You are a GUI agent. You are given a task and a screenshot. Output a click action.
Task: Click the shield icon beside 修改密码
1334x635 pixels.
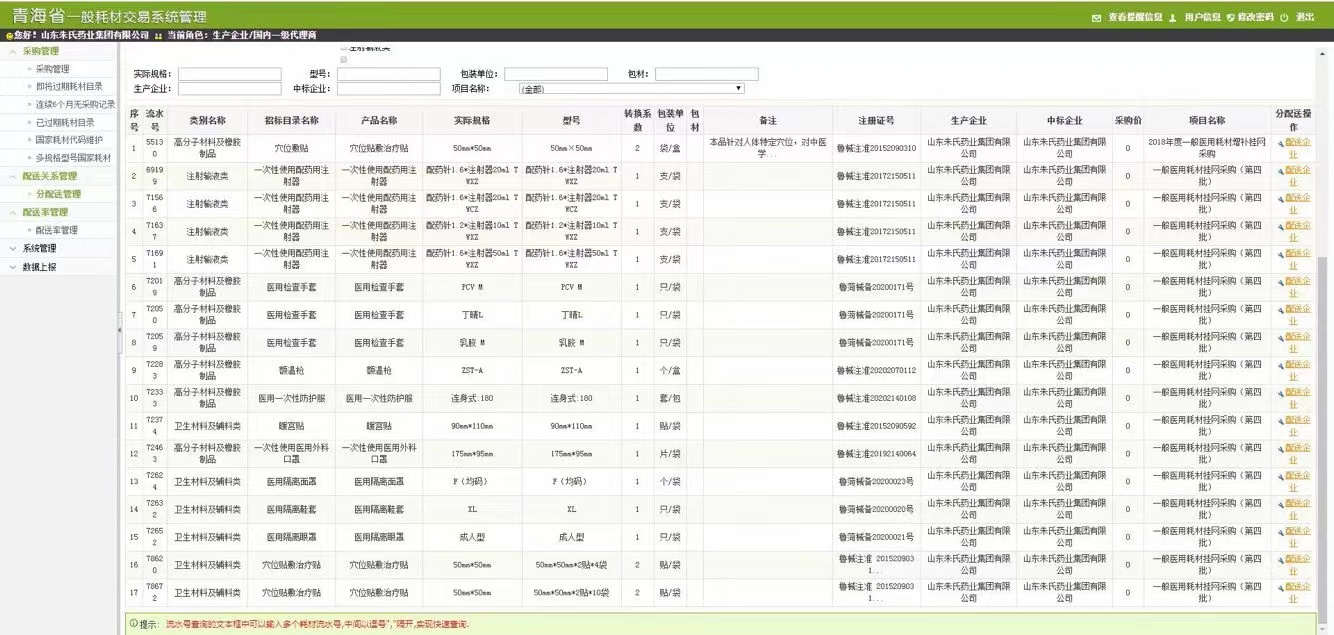[1230, 17]
